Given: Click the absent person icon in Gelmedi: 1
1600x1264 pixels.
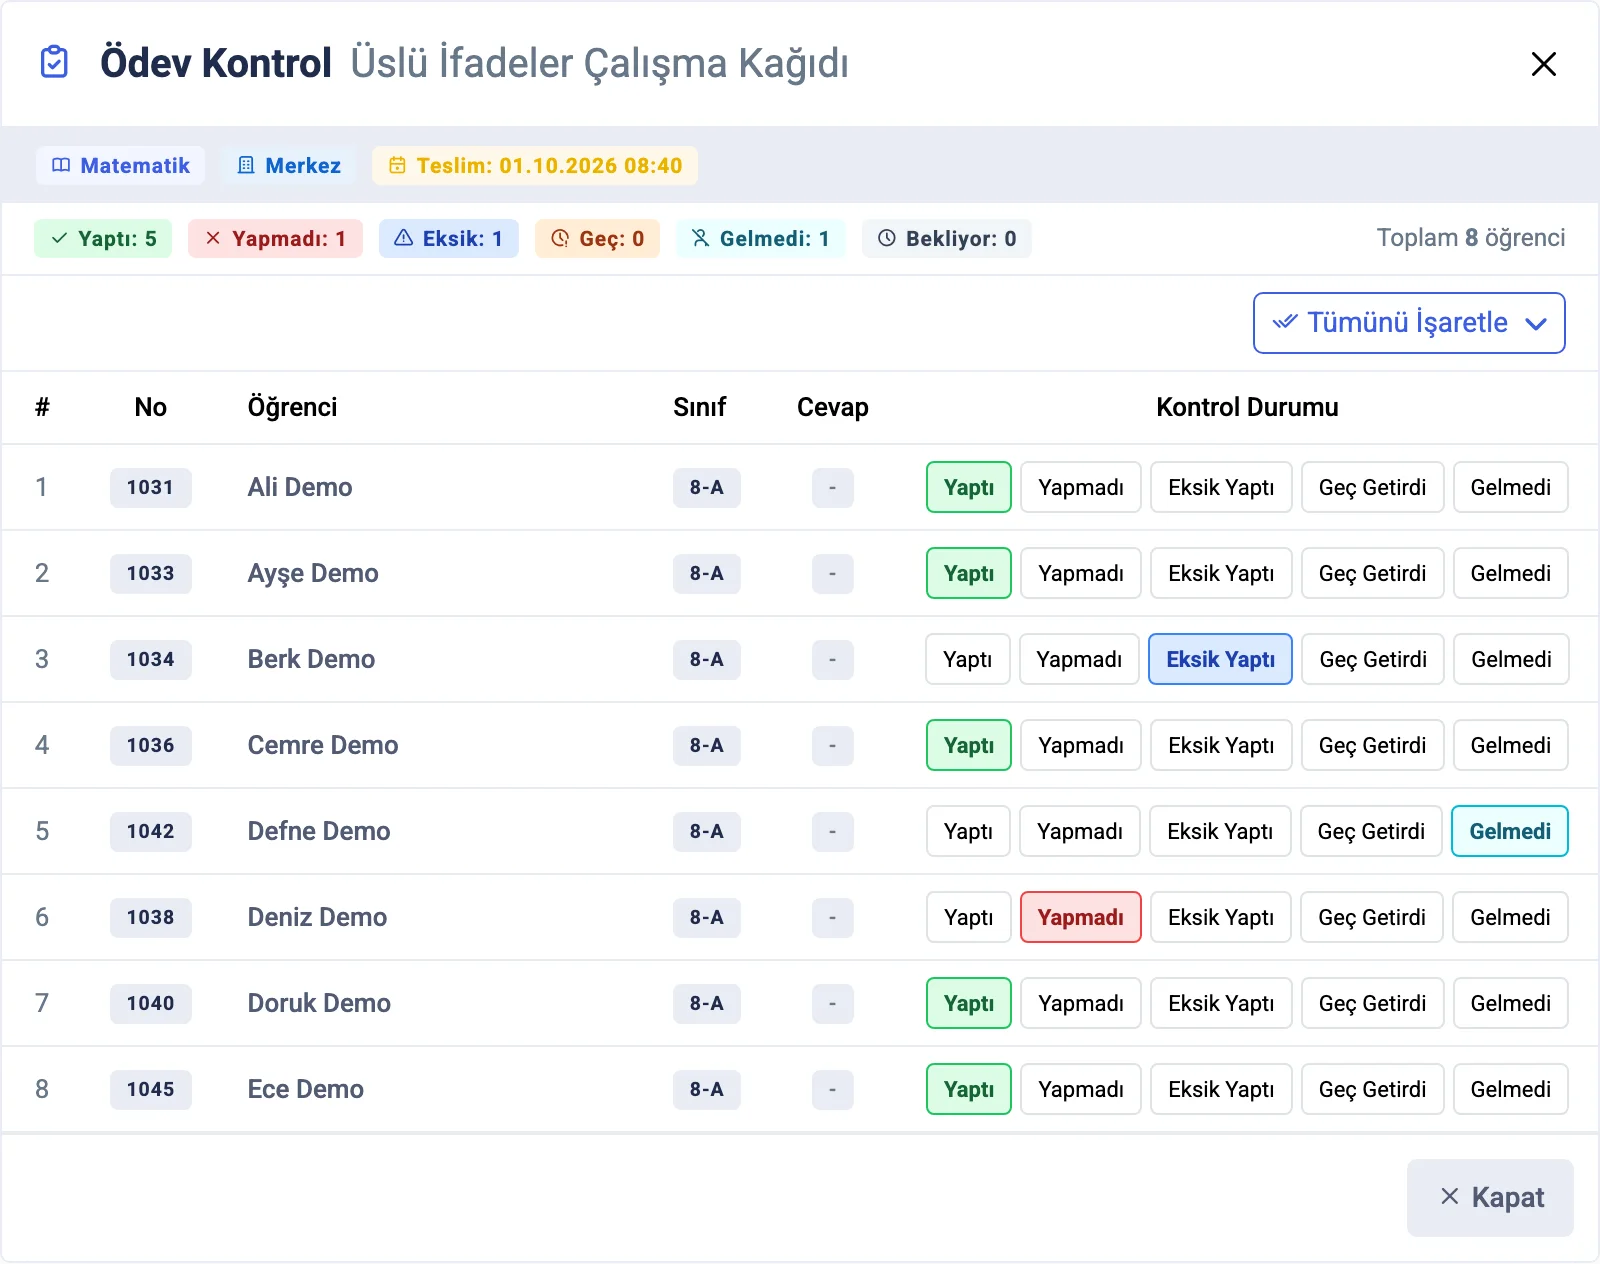Looking at the screenshot, I should pos(700,238).
